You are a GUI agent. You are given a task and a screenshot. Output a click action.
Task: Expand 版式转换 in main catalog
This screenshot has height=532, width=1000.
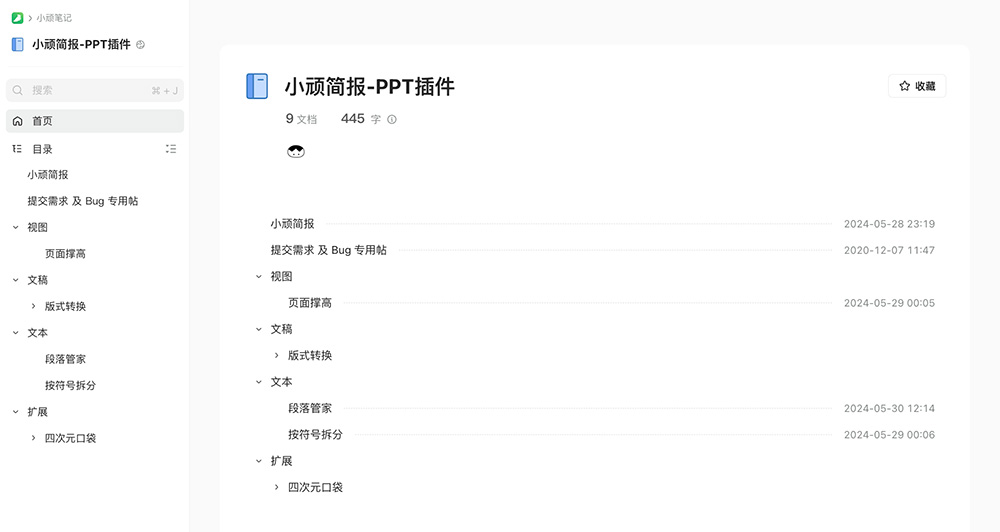click(x=277, y=355)
